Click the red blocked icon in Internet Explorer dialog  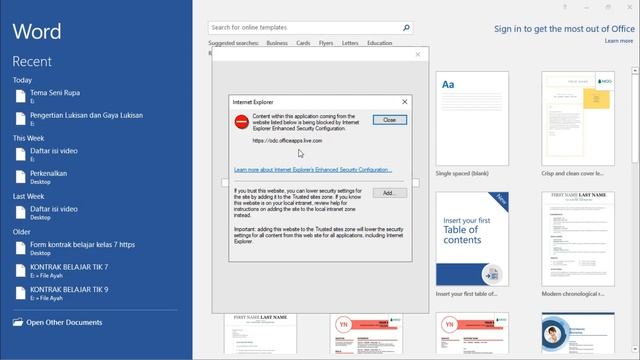pyautogui.click(x=242, y=122)
